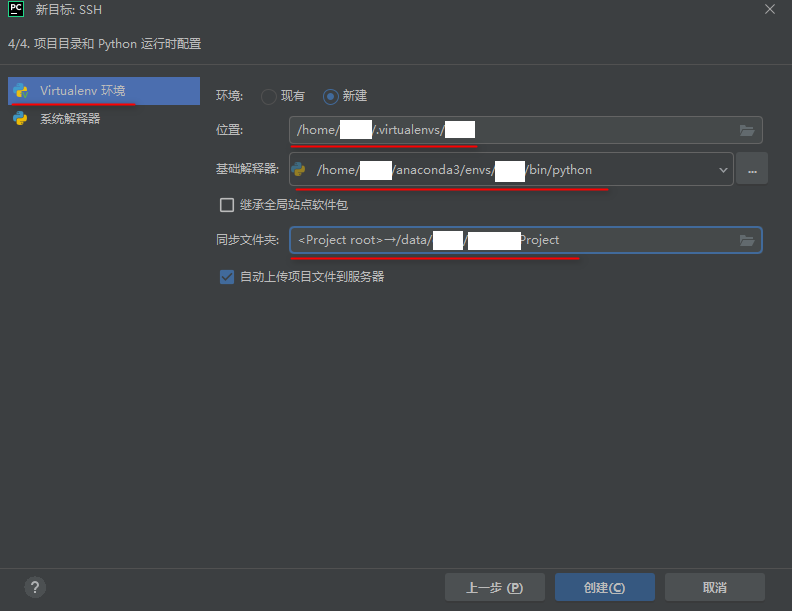Image resolution: width=792 pixels, height=611 pixels.
Task: Click the 基础解释器: label
Action: [x=247, y=169]
